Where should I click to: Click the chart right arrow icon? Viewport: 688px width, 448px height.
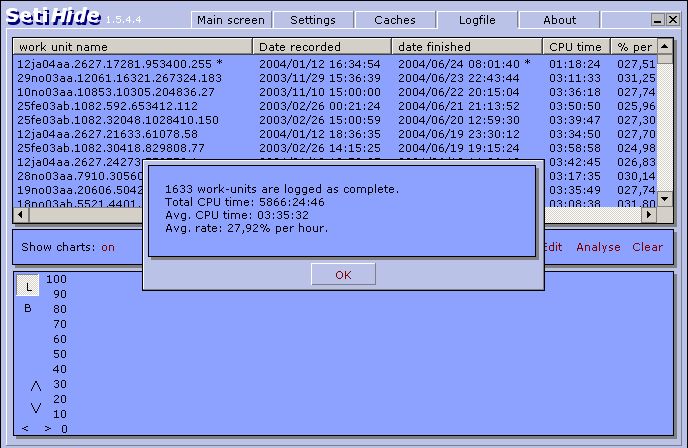click(47, 428)
